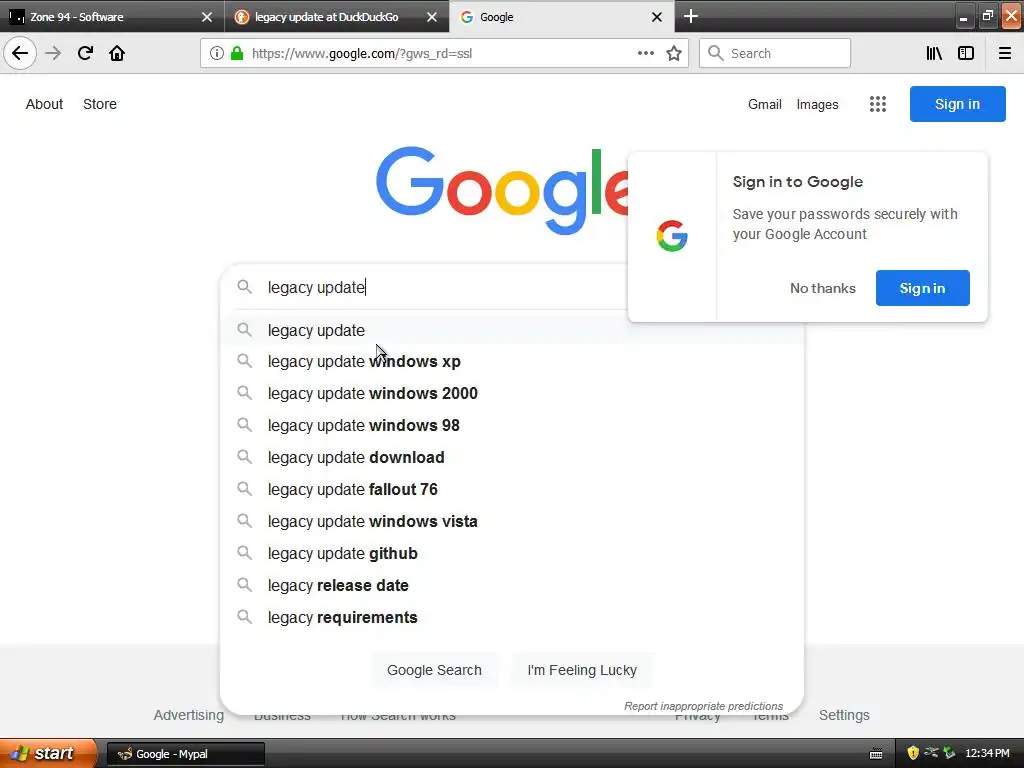Close the DuckDuckGo legacy update tab
This screenshot has width=1024, height=768.
click(432, 17)
